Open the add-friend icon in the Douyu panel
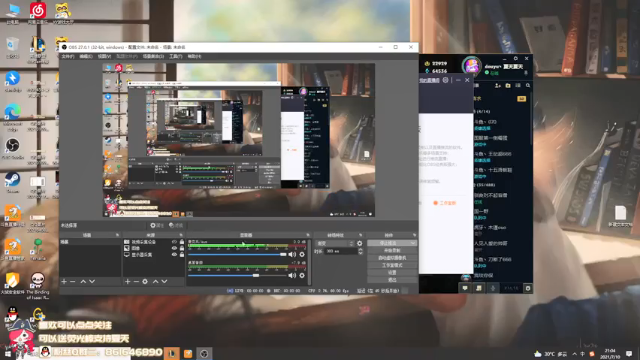This screenshot has width=640, height=360. pos(498,86)
